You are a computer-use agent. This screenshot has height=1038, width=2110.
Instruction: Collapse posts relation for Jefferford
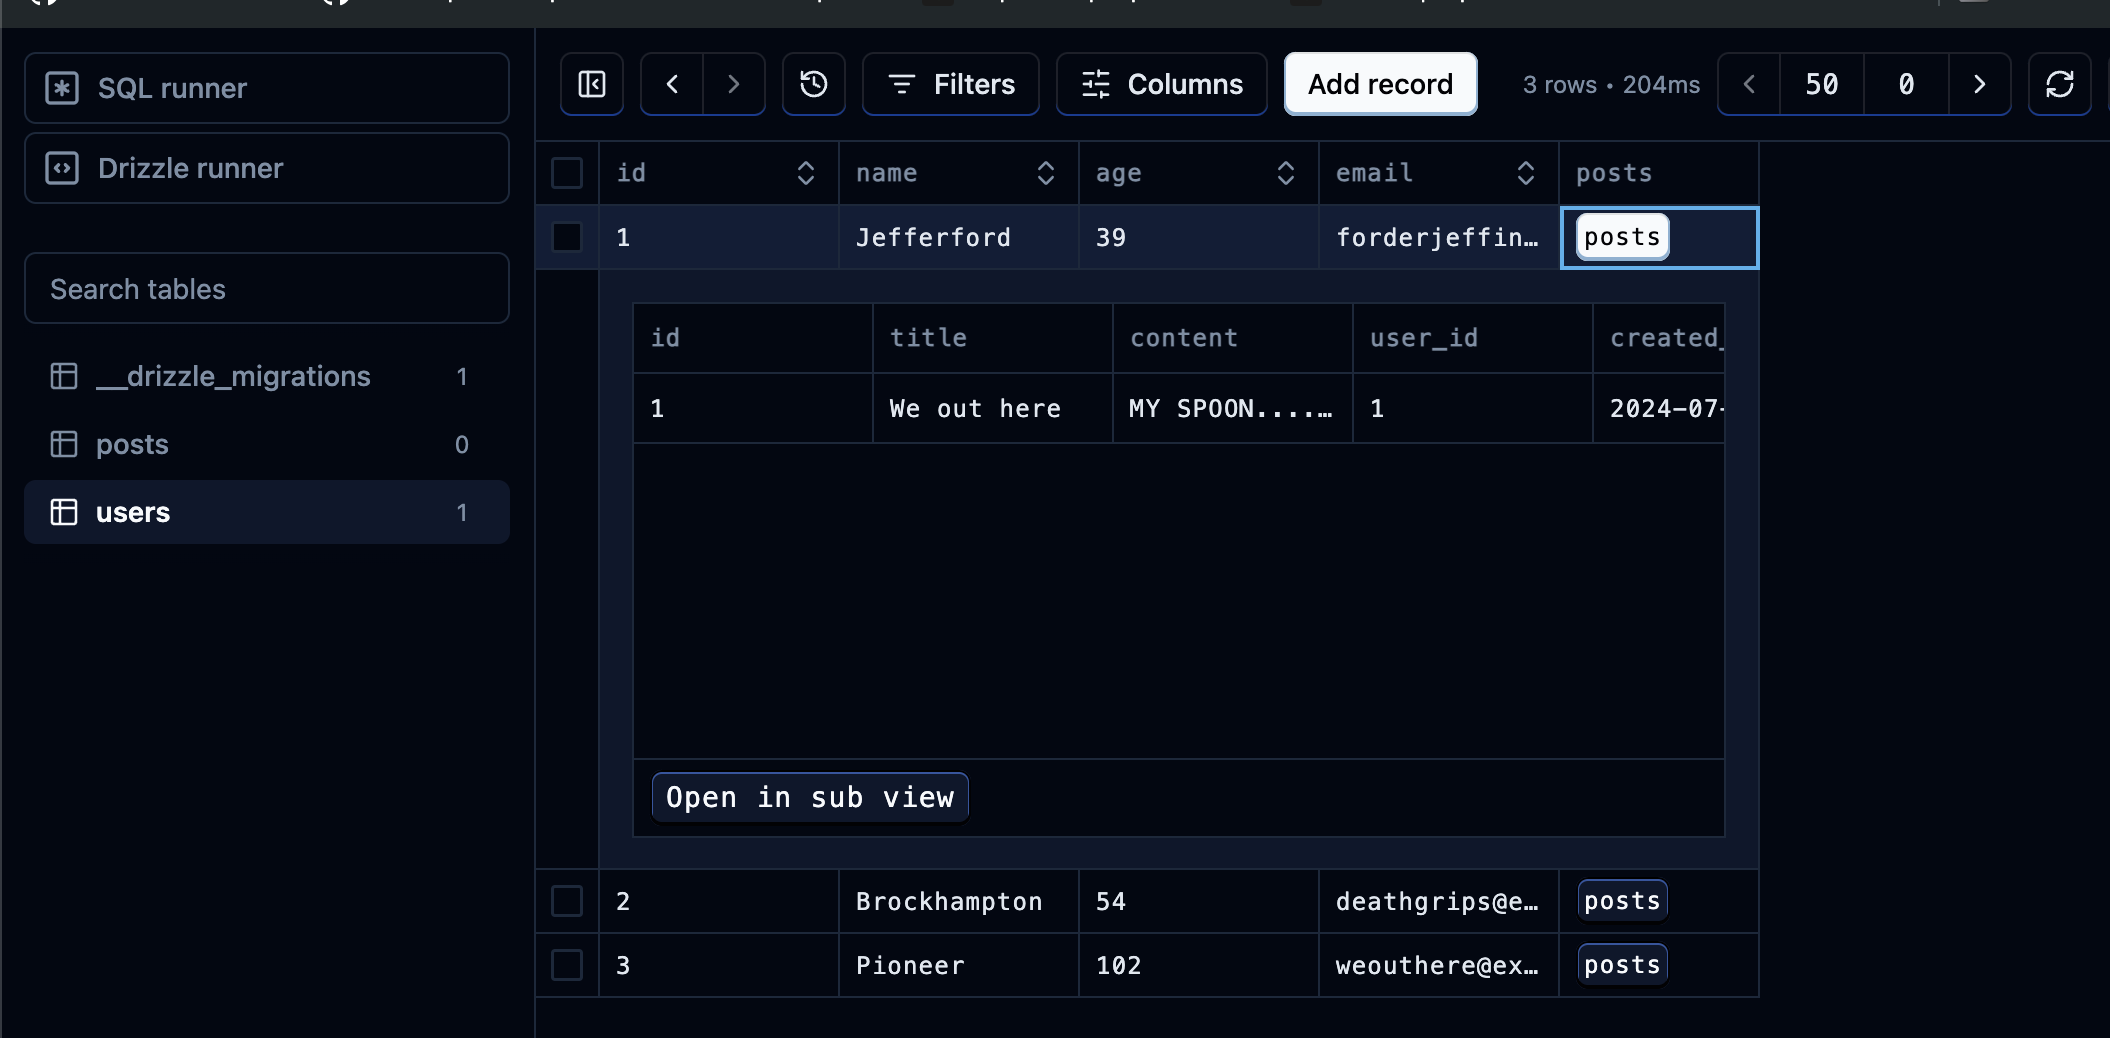(1622, 237)
